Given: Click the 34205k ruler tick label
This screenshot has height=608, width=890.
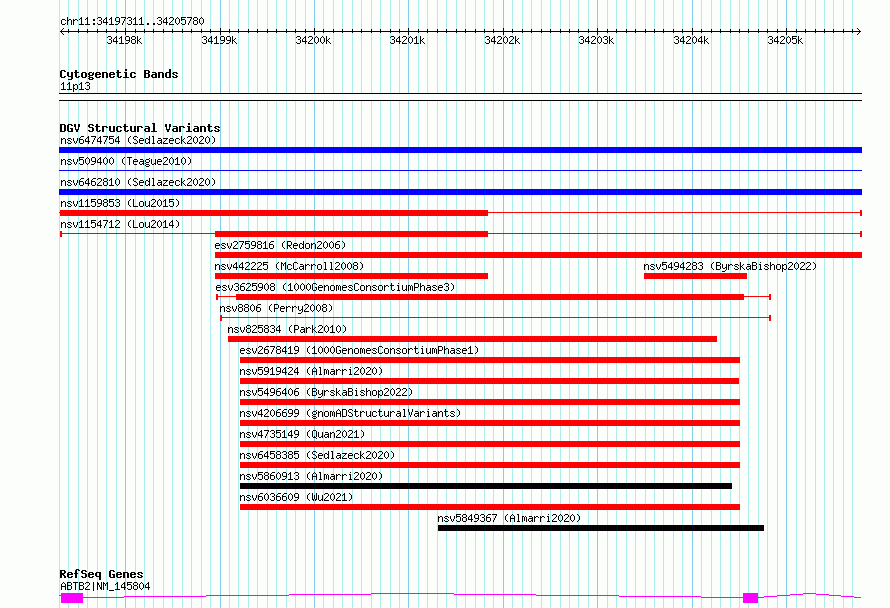Looking at the screenshot, I should (785, 40).
